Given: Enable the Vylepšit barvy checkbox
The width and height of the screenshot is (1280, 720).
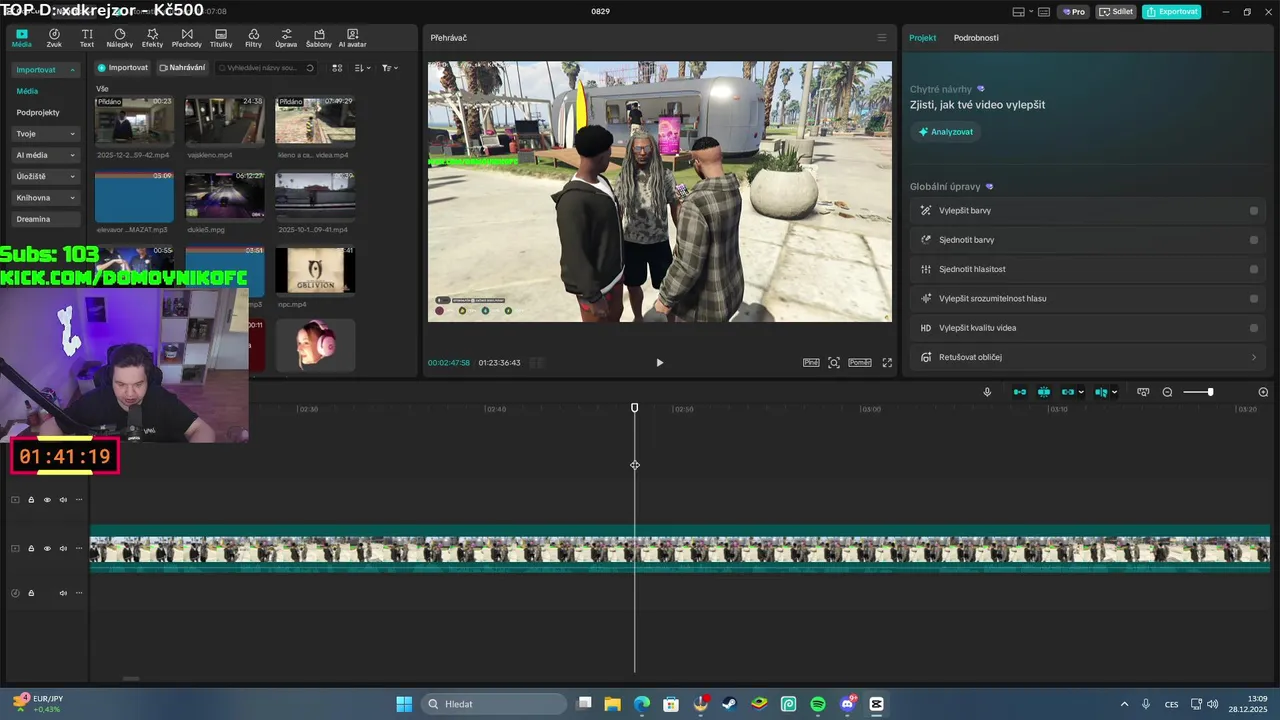Looking at the screenshot, I should tap(1253, 211).
